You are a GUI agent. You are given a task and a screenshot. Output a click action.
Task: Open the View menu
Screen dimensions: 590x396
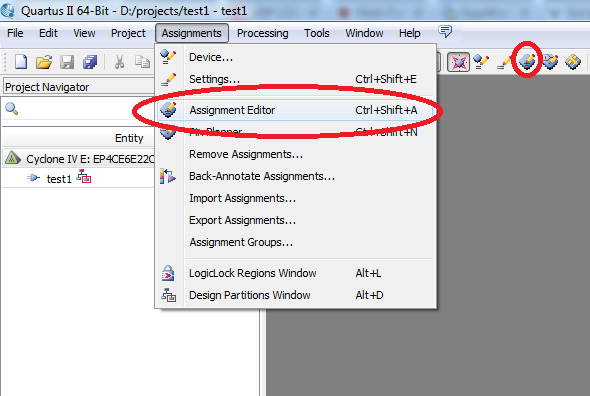pyautogui.click(x=84, y=33)
